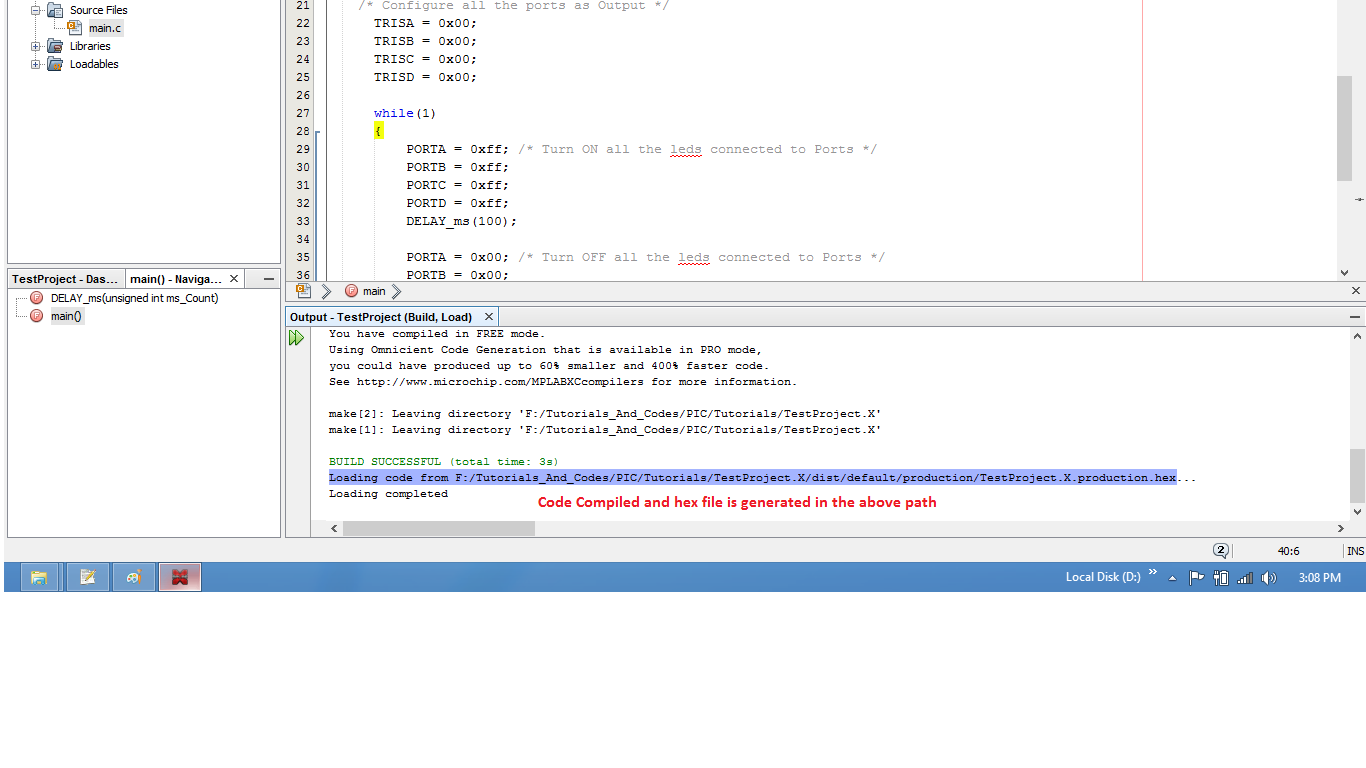Screen dimensions: 1366x768
Task: Click the green re-run build icon
Action: point(297,338)
